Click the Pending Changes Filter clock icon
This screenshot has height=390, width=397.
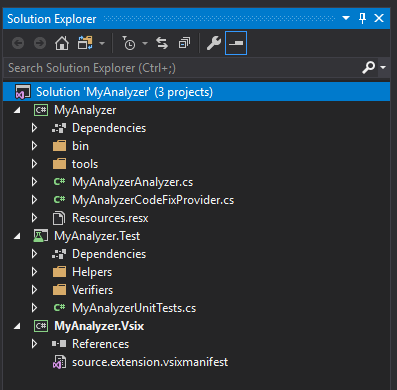point(129,43)
